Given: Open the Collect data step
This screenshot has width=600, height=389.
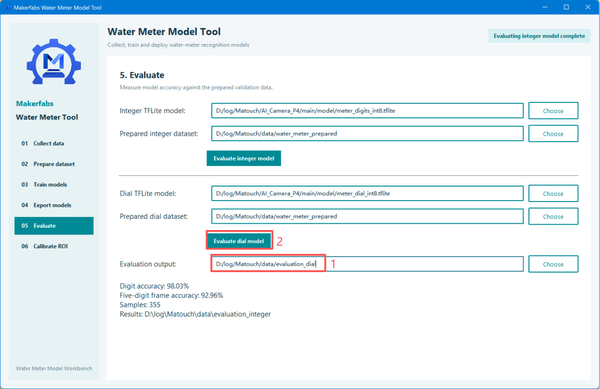Looking at the screenshot, I should [x=54, y=143].
